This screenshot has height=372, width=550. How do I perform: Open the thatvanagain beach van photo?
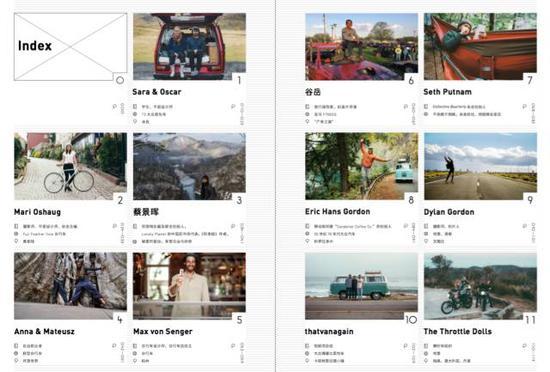pos(361,286)
